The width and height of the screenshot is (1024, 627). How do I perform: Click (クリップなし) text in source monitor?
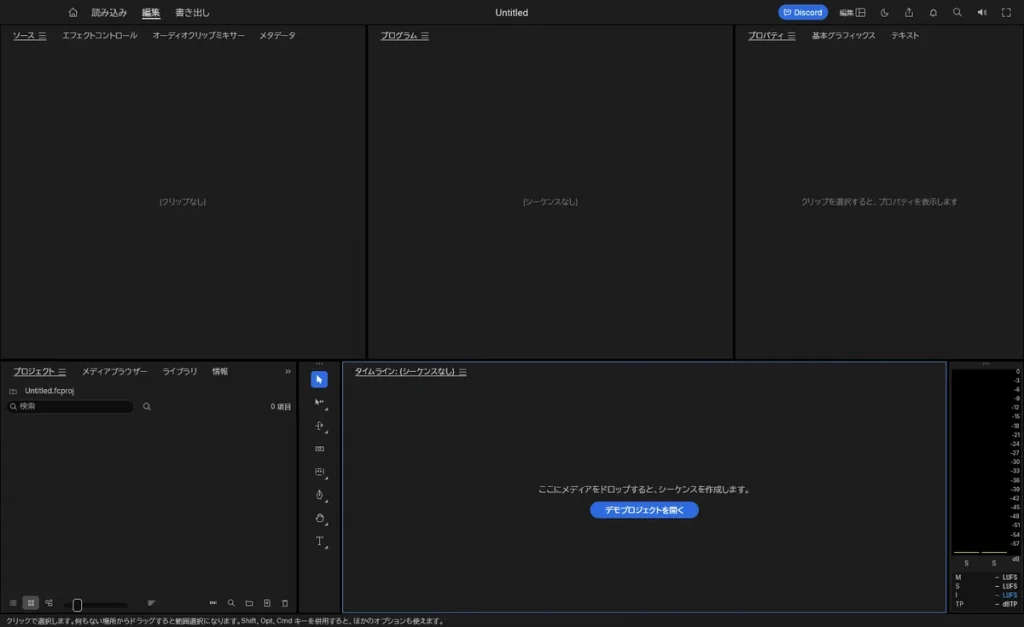click(183, 202)
